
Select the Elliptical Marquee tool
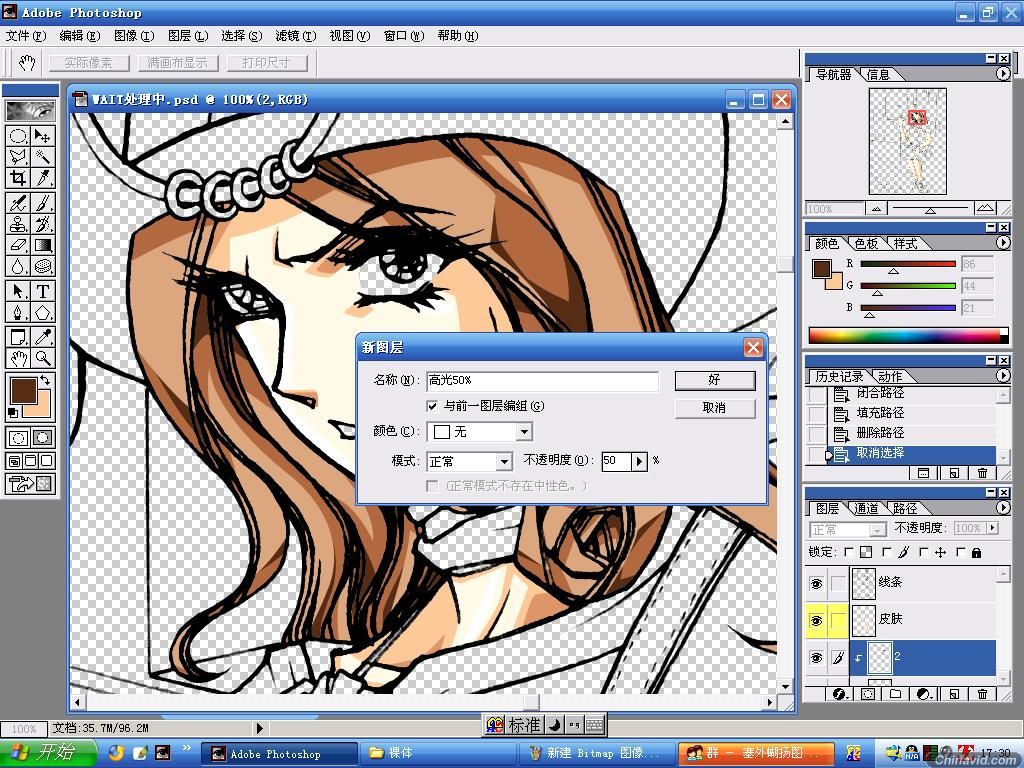(x=18, y=136)
